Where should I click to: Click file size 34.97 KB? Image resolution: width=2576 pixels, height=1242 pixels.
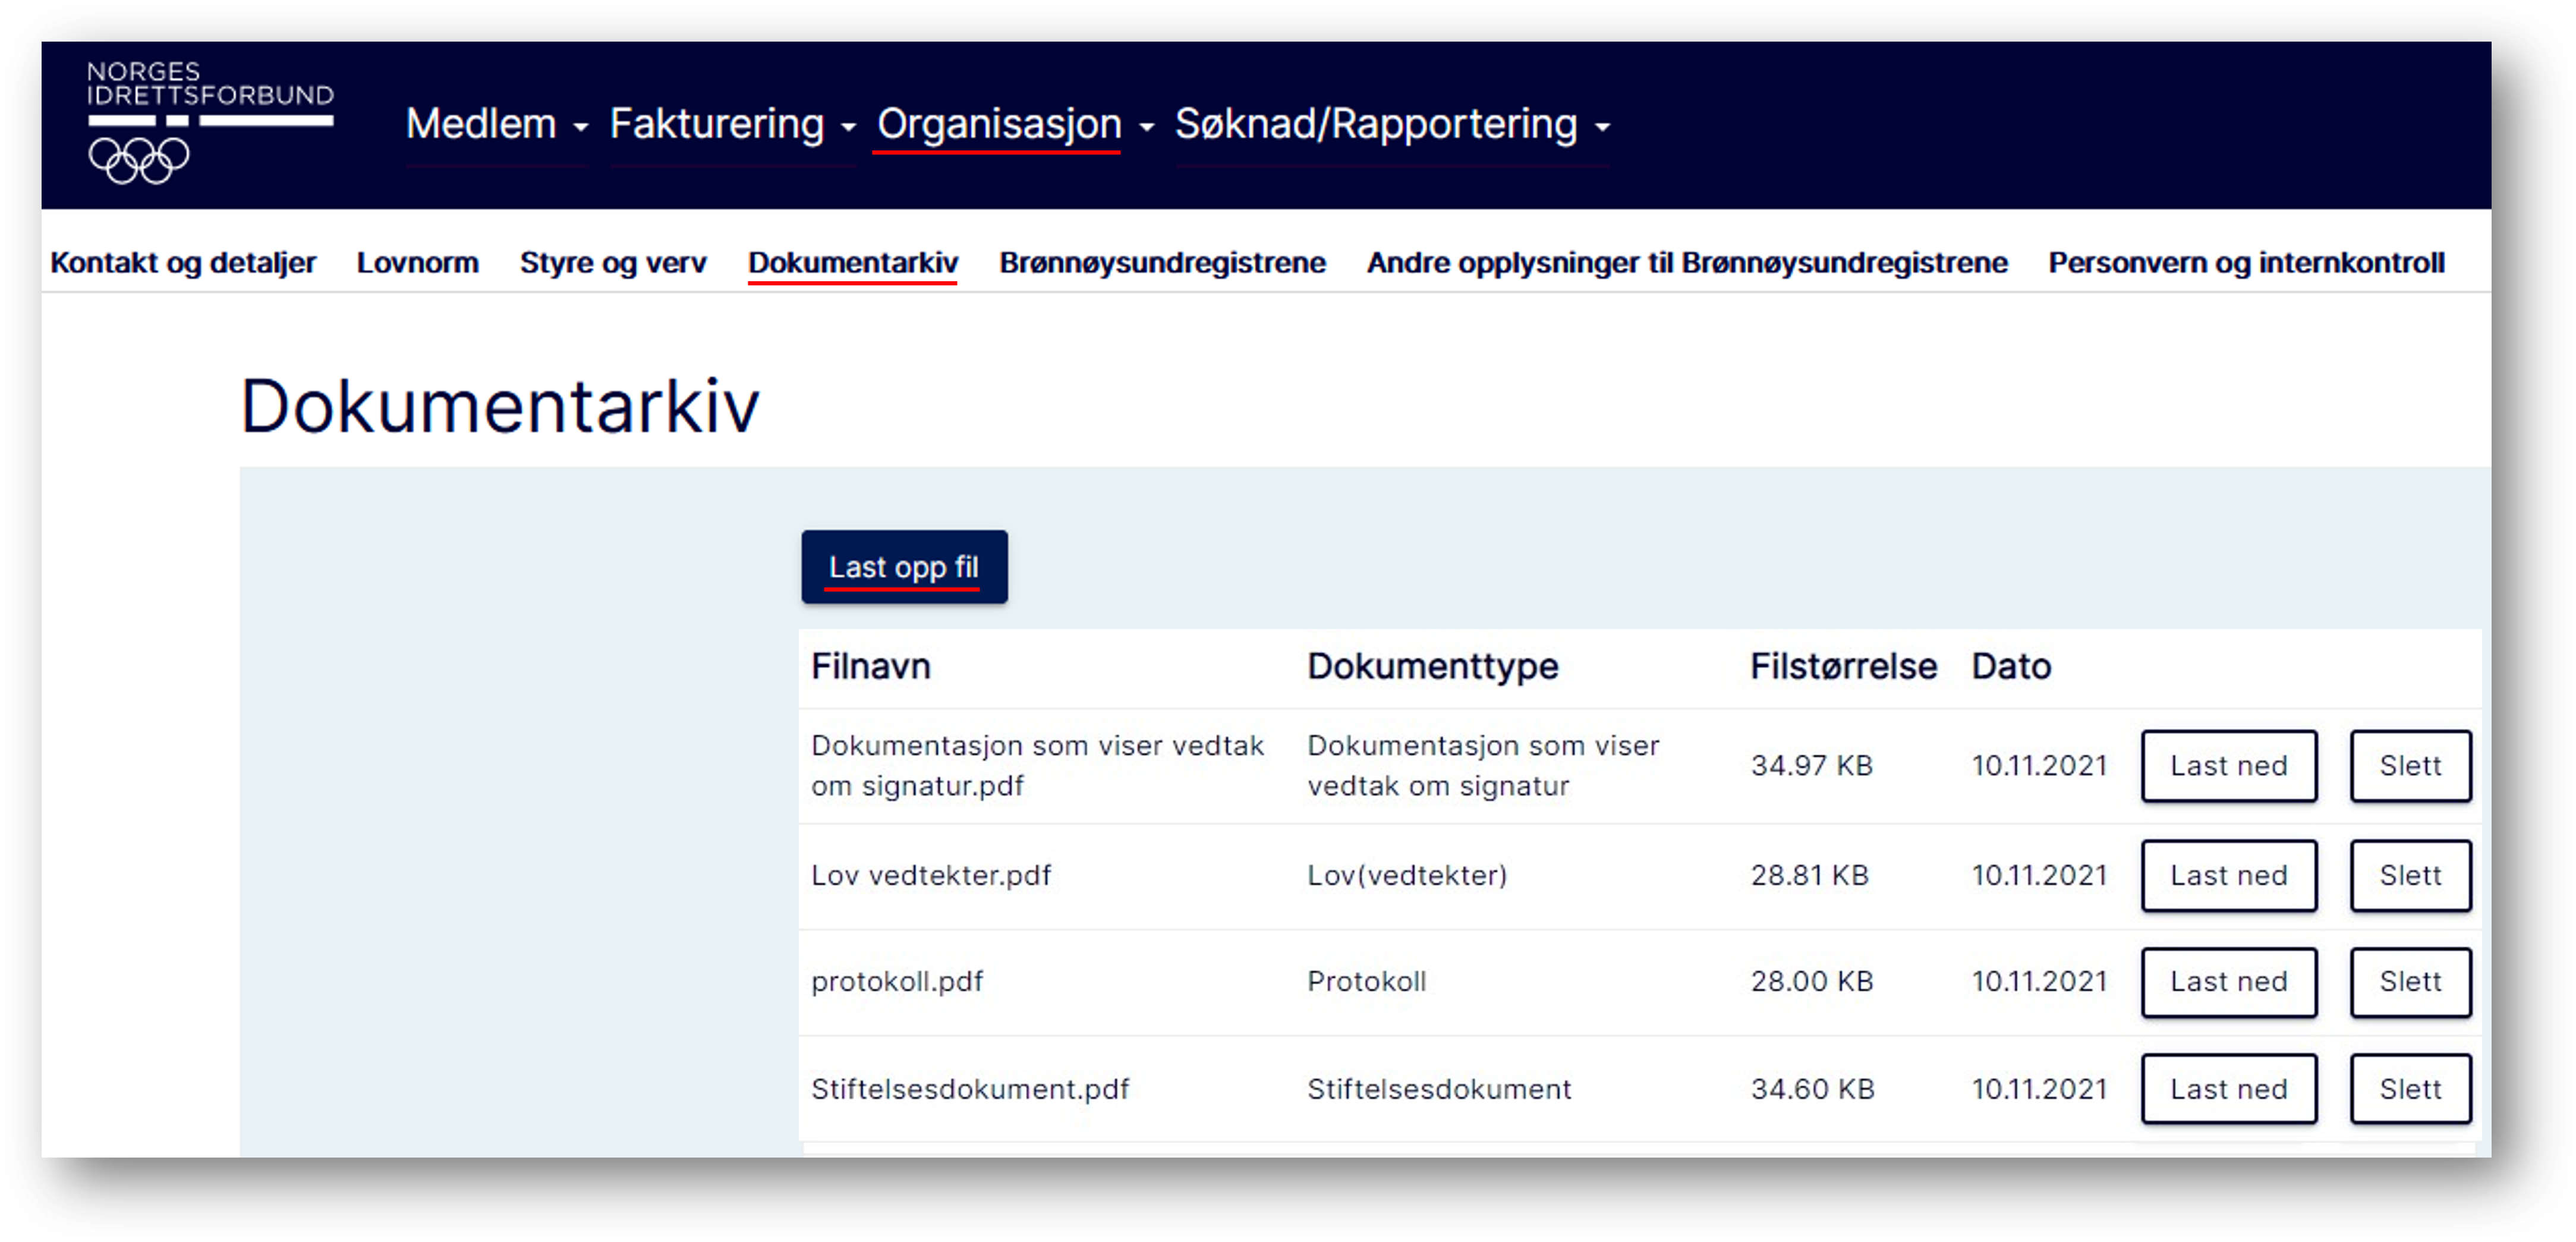point(1811,766)
